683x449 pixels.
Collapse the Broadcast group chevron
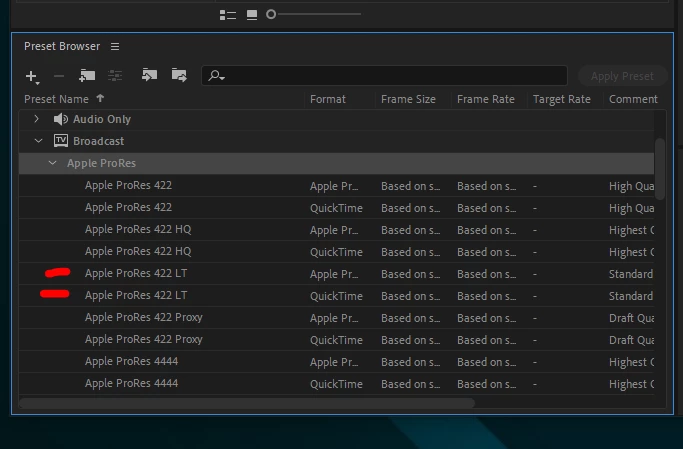38,141
